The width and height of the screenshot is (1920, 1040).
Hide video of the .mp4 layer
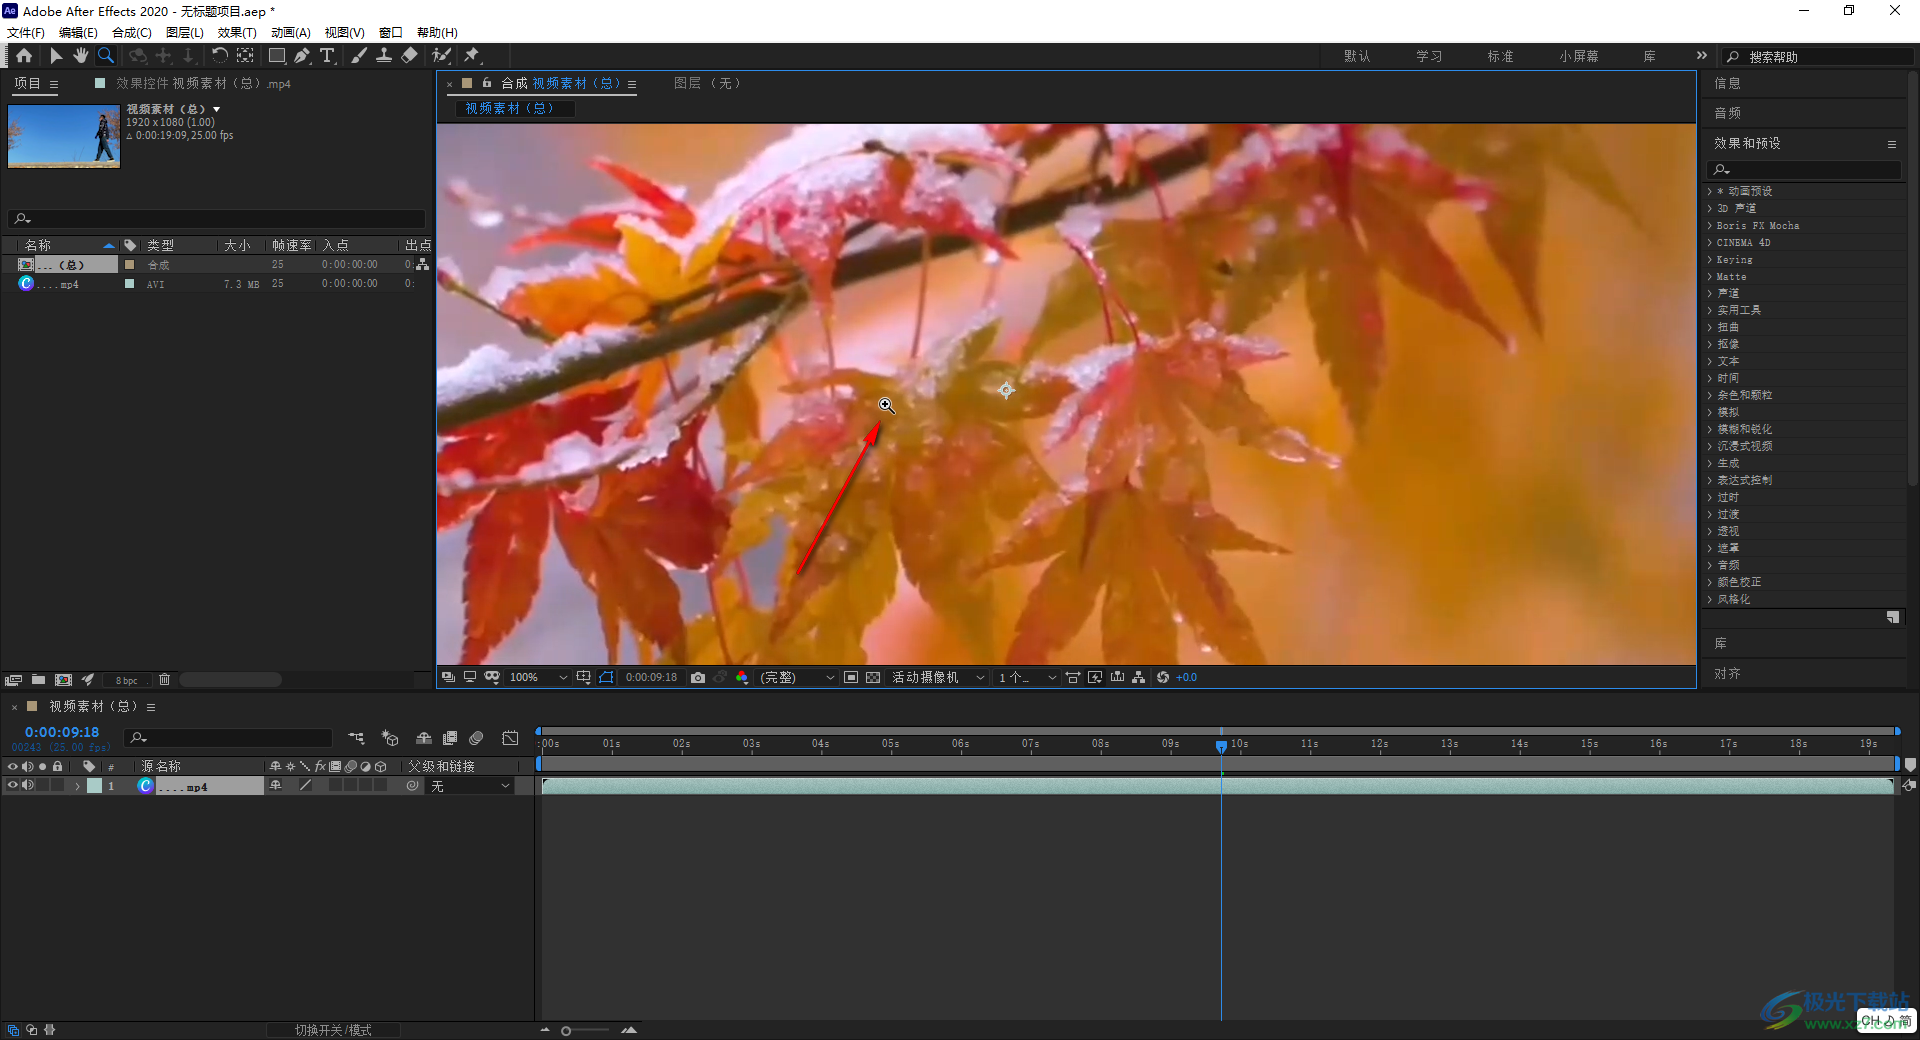(13, 785)
